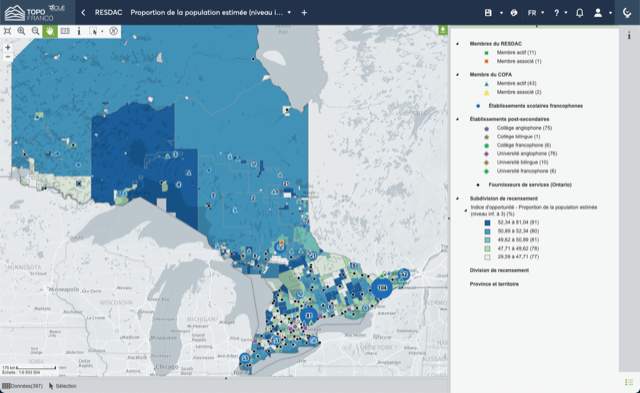Image resolution: width=640 pixels, height=393 pixels.
Task: Select the rectangle selection tool
Action: pyautogui.click(x=93, y=31)
